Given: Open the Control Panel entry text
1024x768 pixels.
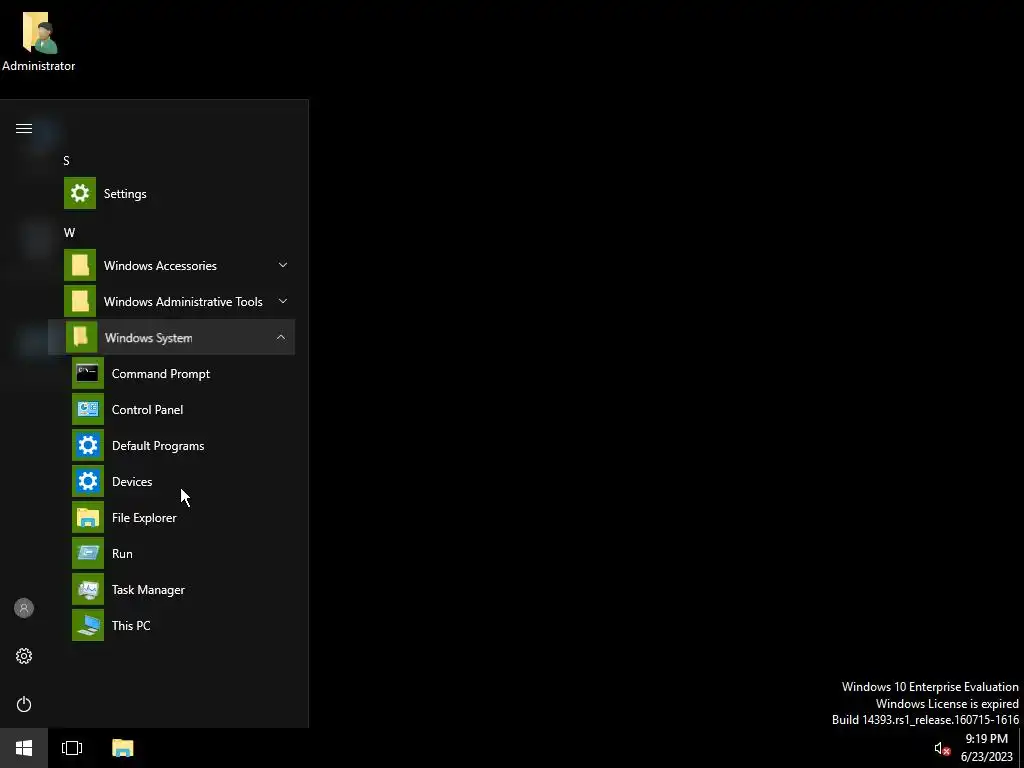Looking at the screenshot, I should tap(147, 409).
